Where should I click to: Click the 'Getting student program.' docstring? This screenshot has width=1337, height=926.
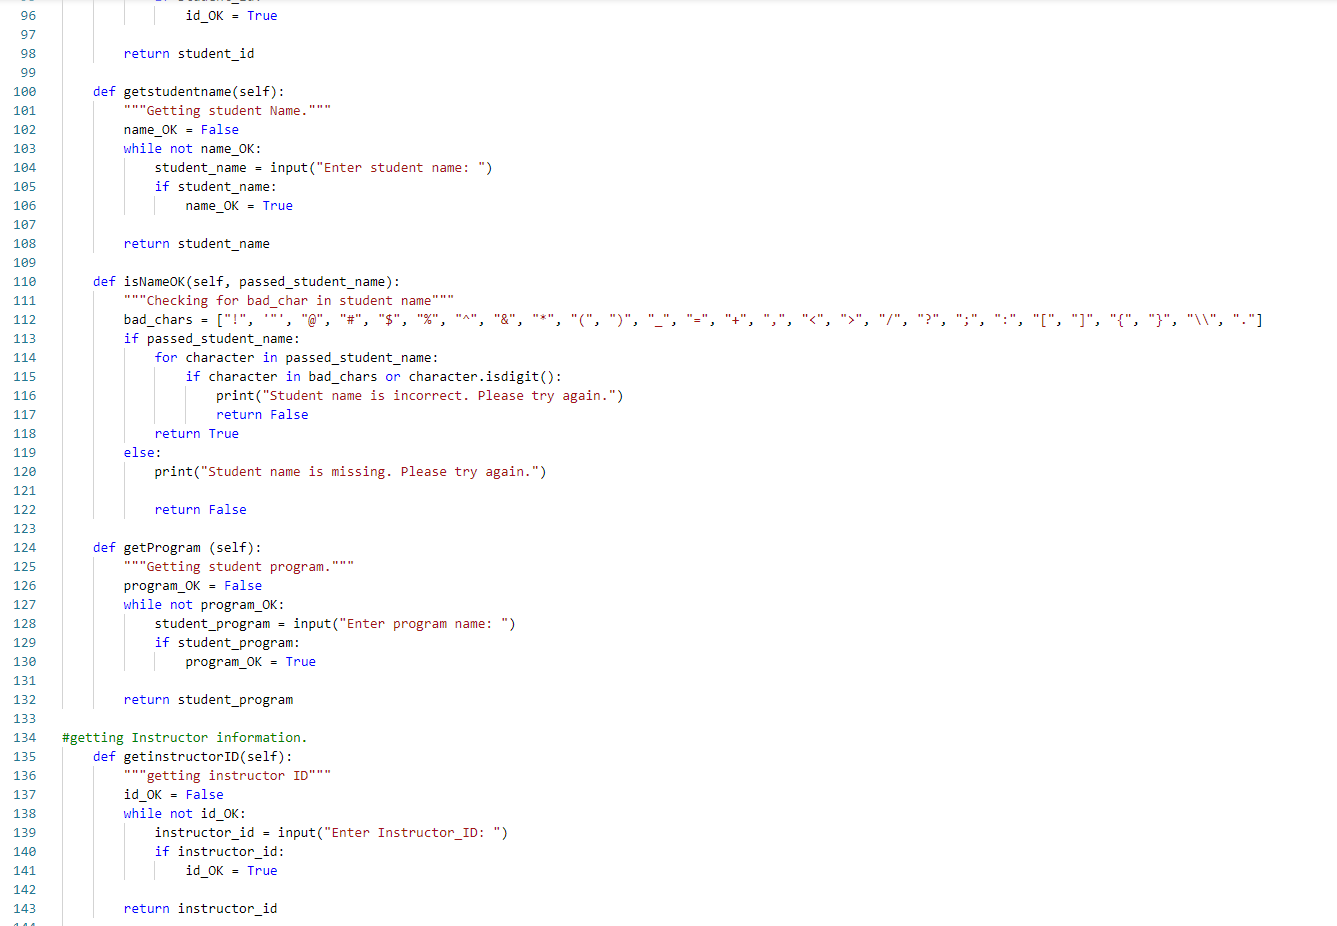[239, 567]
